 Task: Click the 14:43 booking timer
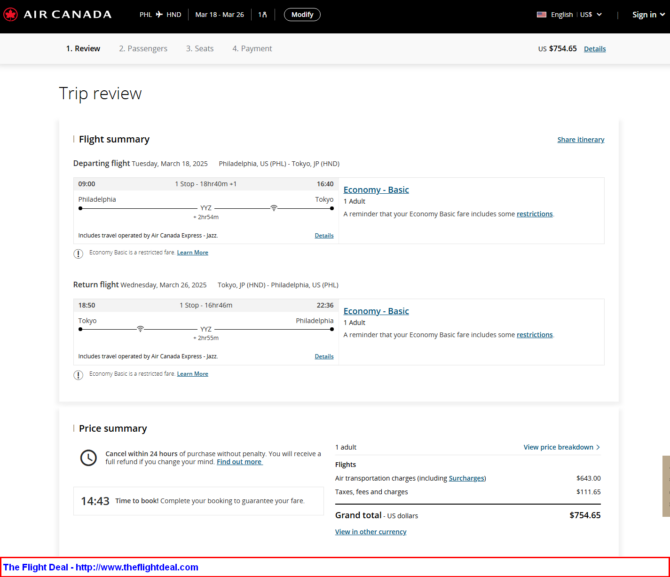click(95, 501)
